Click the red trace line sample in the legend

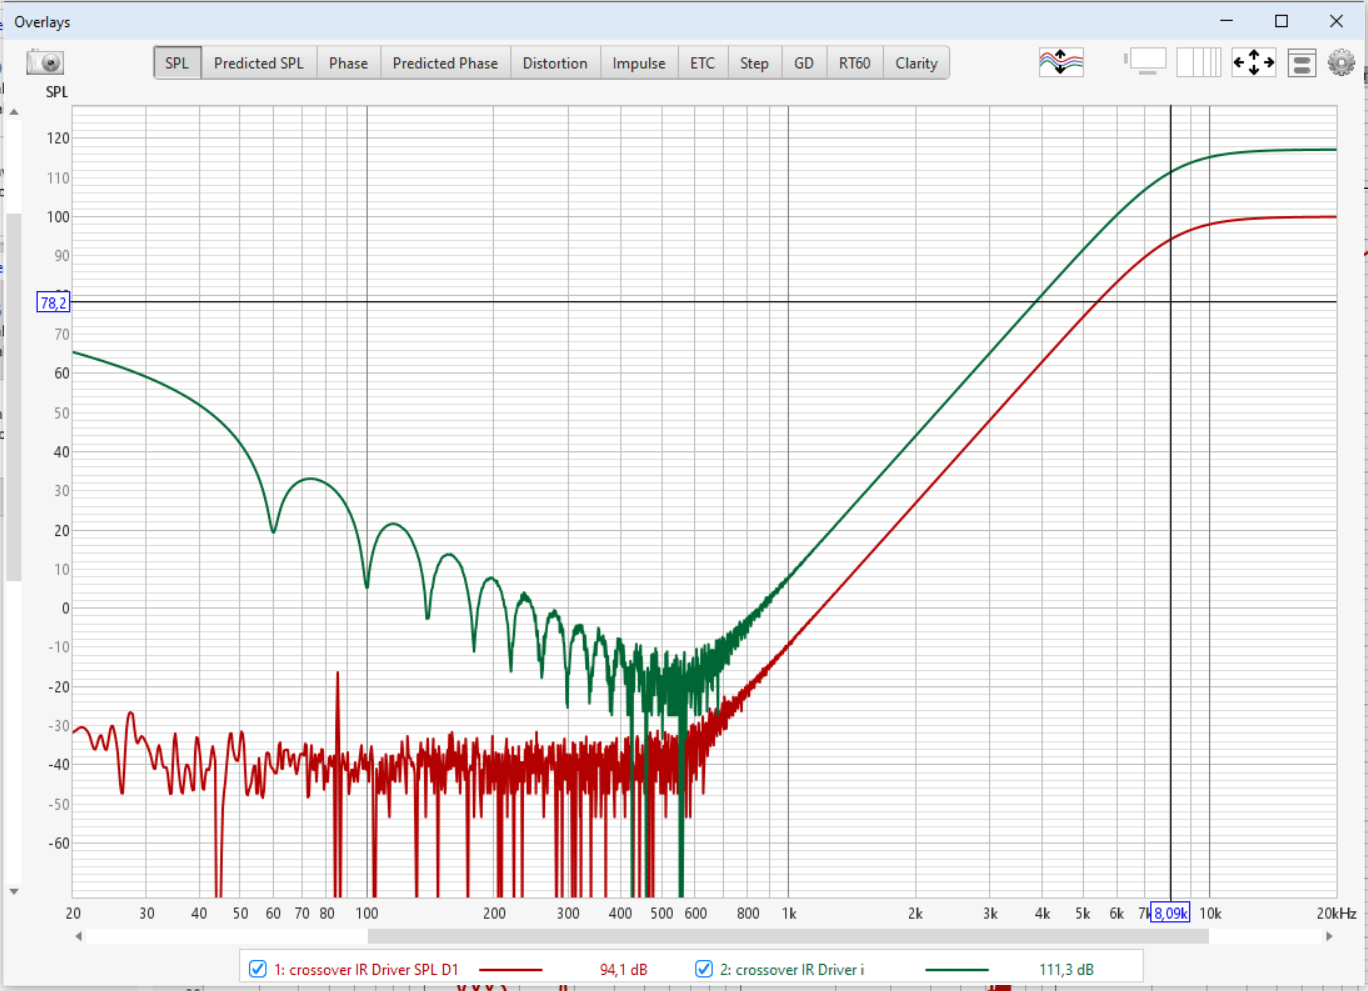510,969
